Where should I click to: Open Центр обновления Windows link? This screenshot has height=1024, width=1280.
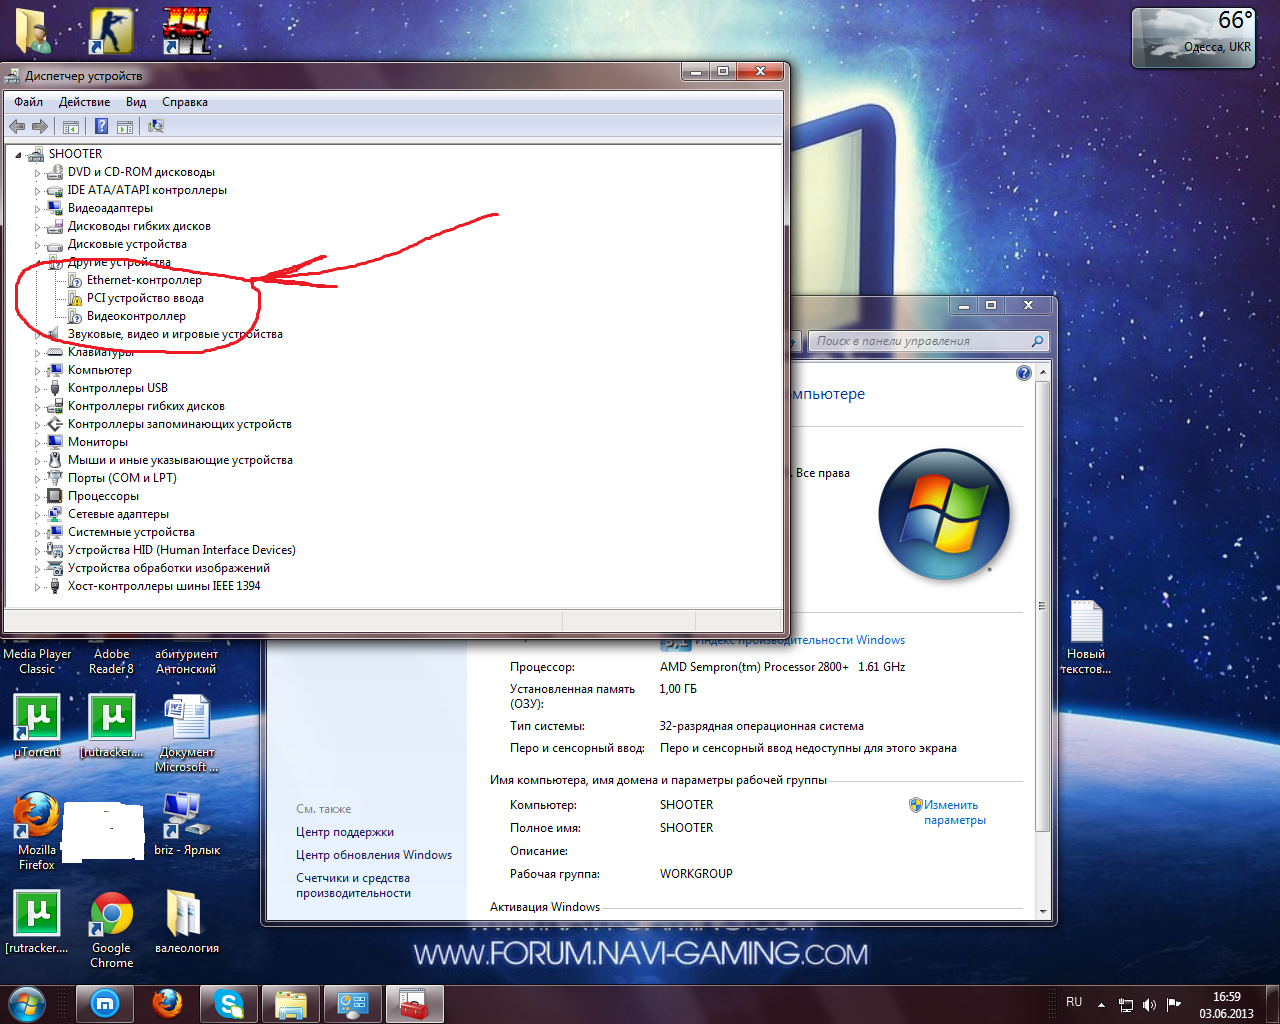coord(374,855)
